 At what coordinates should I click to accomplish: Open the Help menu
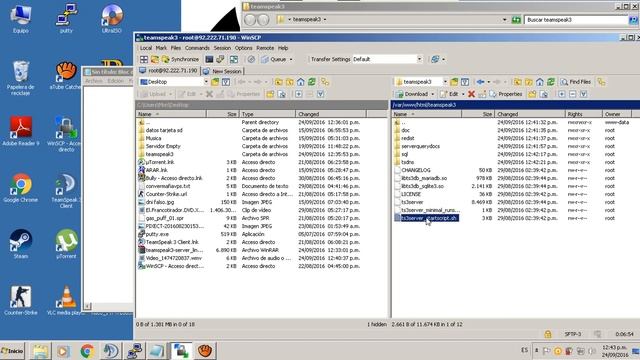coord(283,48)
